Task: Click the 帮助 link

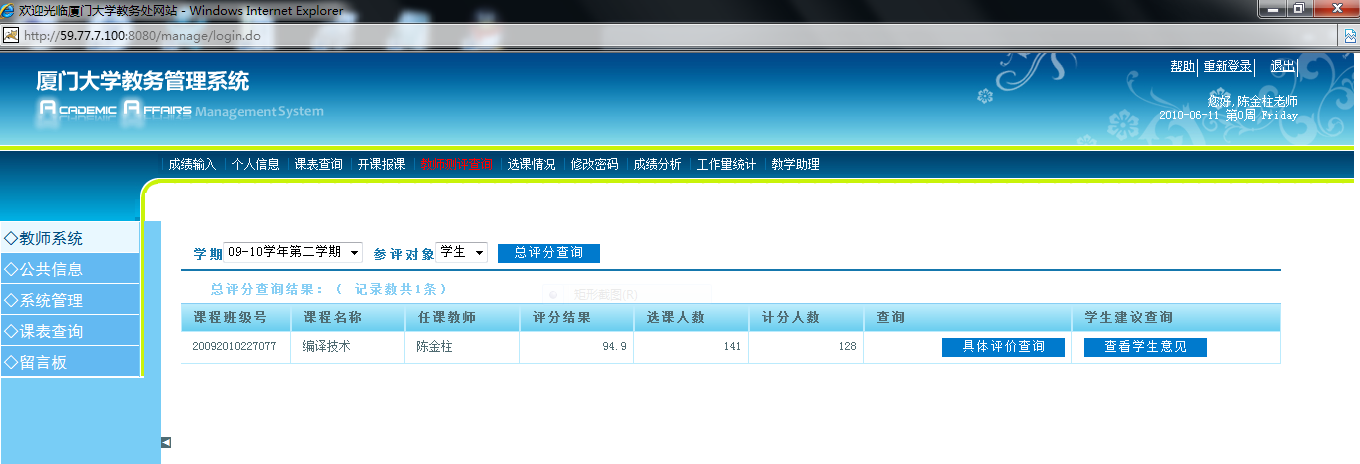Action: click(1182, 66)
